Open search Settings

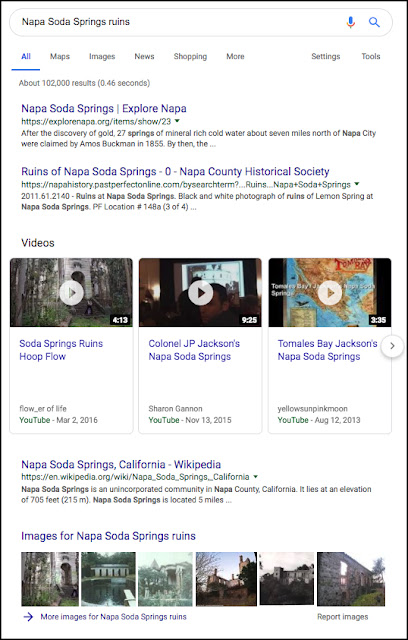click(326, 57)
